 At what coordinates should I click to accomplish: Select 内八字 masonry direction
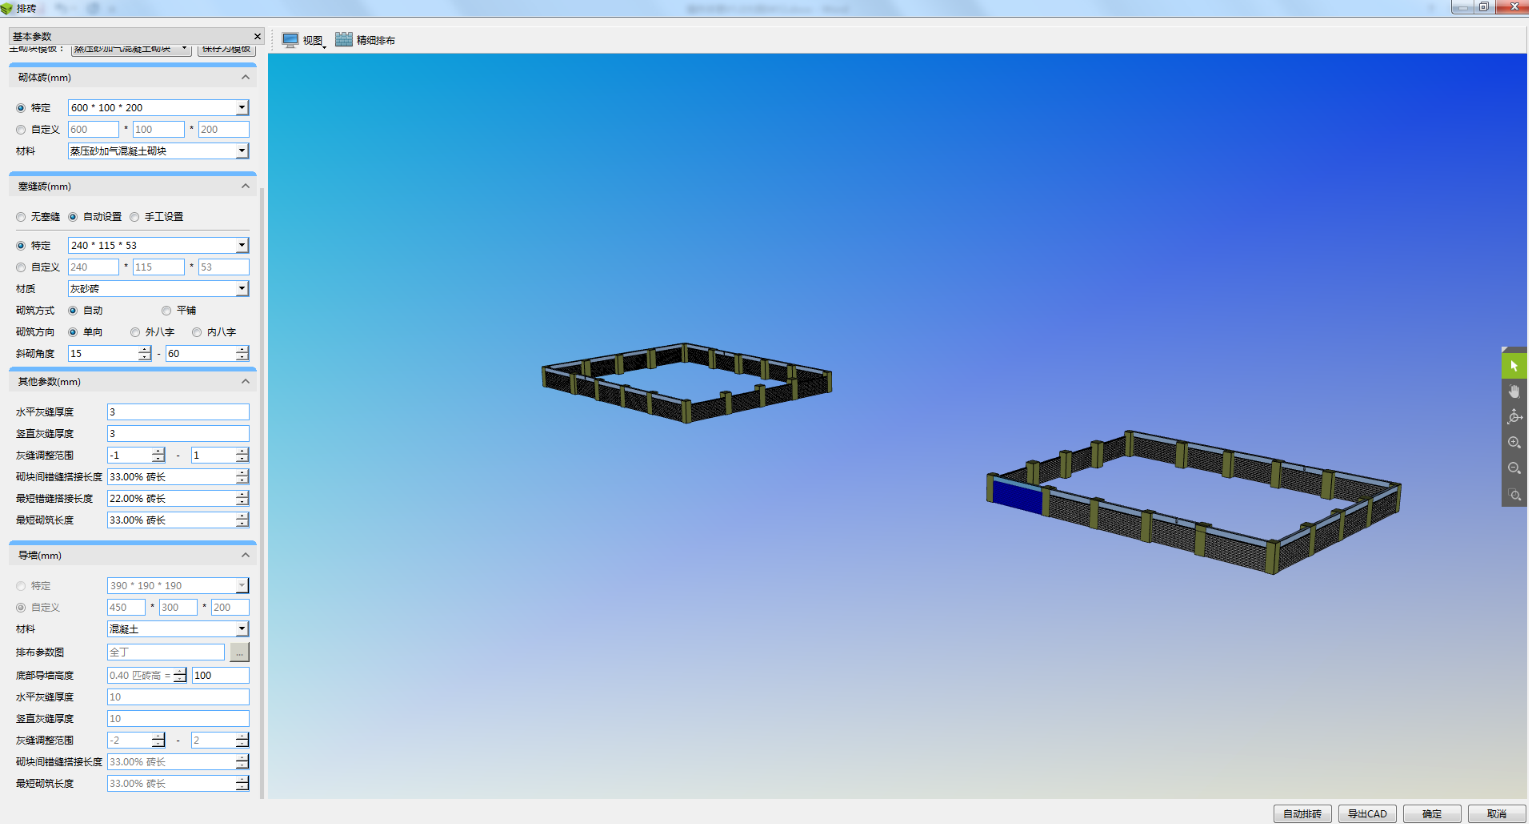(197, 332)
